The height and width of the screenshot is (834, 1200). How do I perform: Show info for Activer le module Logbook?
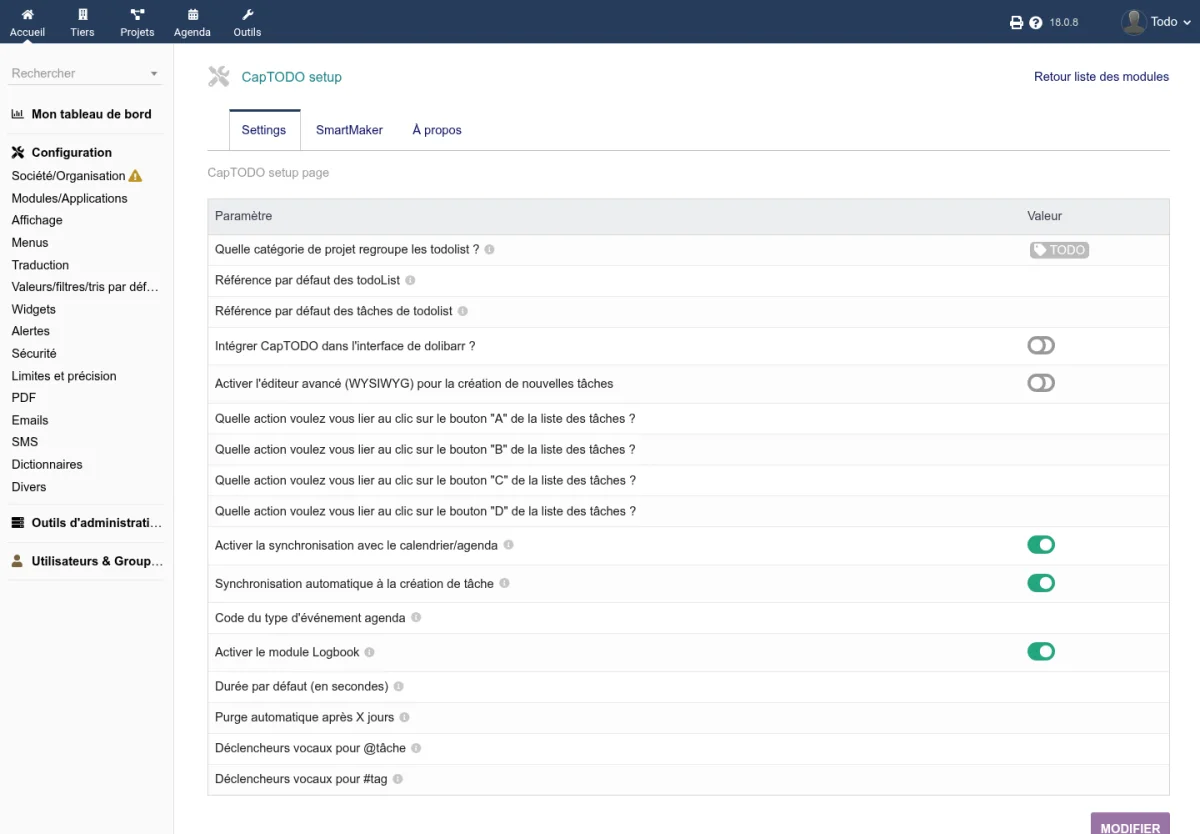(x=369, y=652)
